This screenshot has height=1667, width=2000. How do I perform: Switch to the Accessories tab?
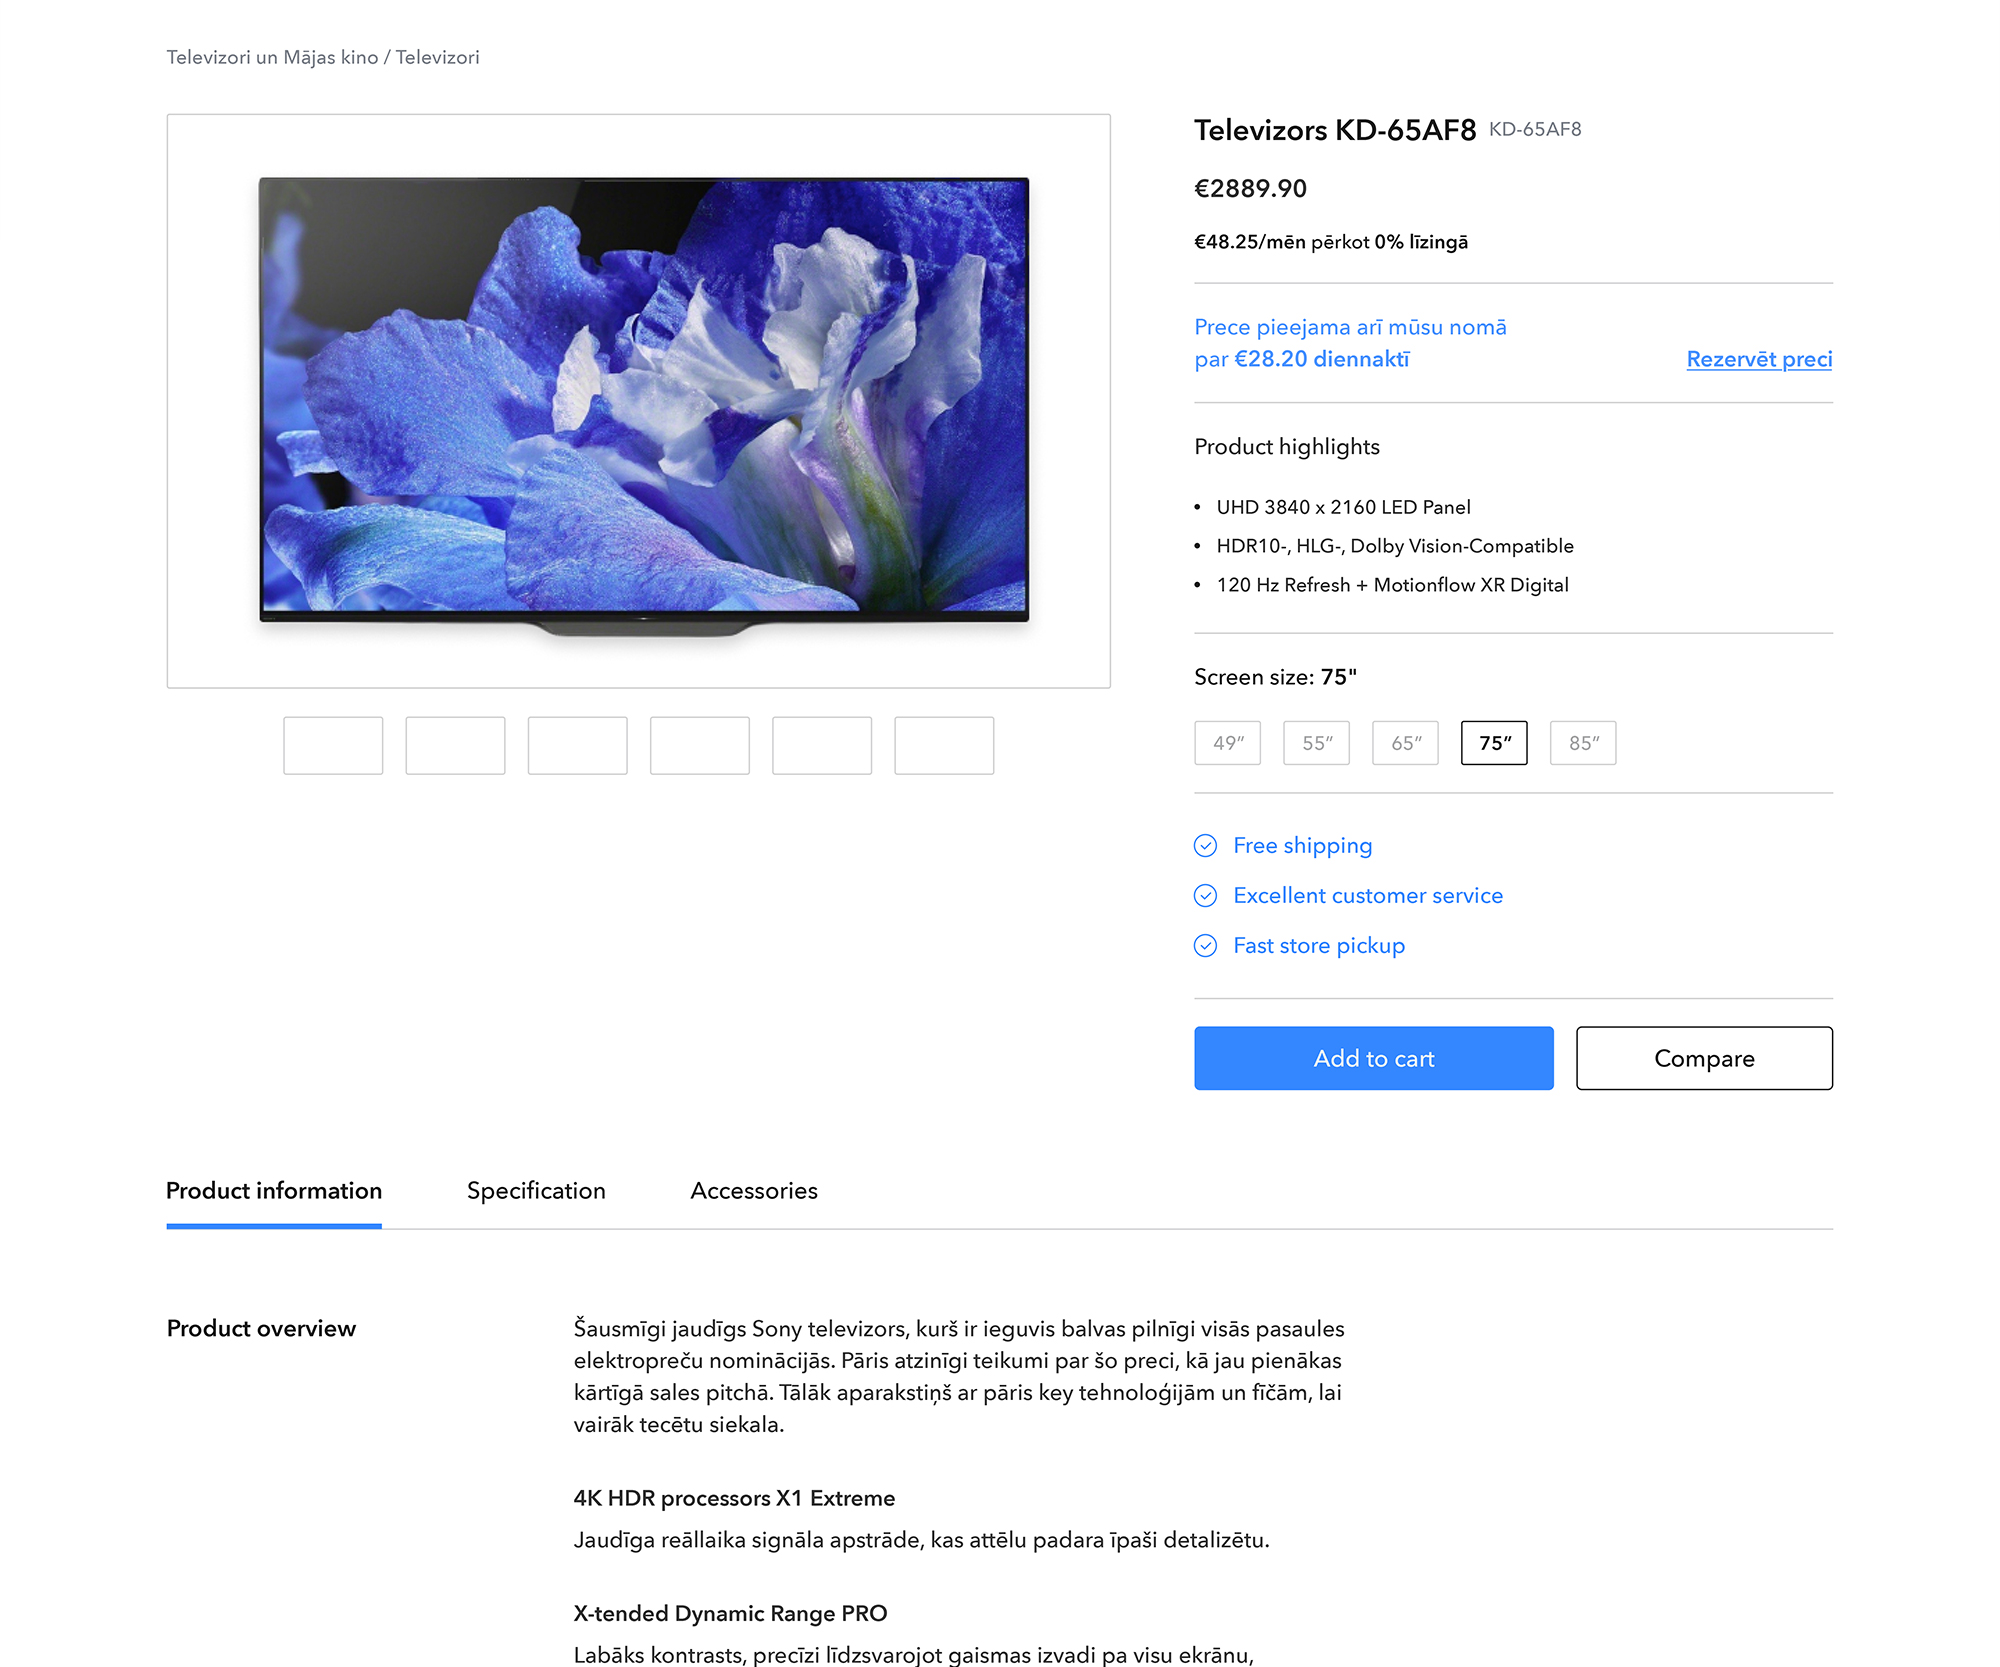[x=754, y=1191]
